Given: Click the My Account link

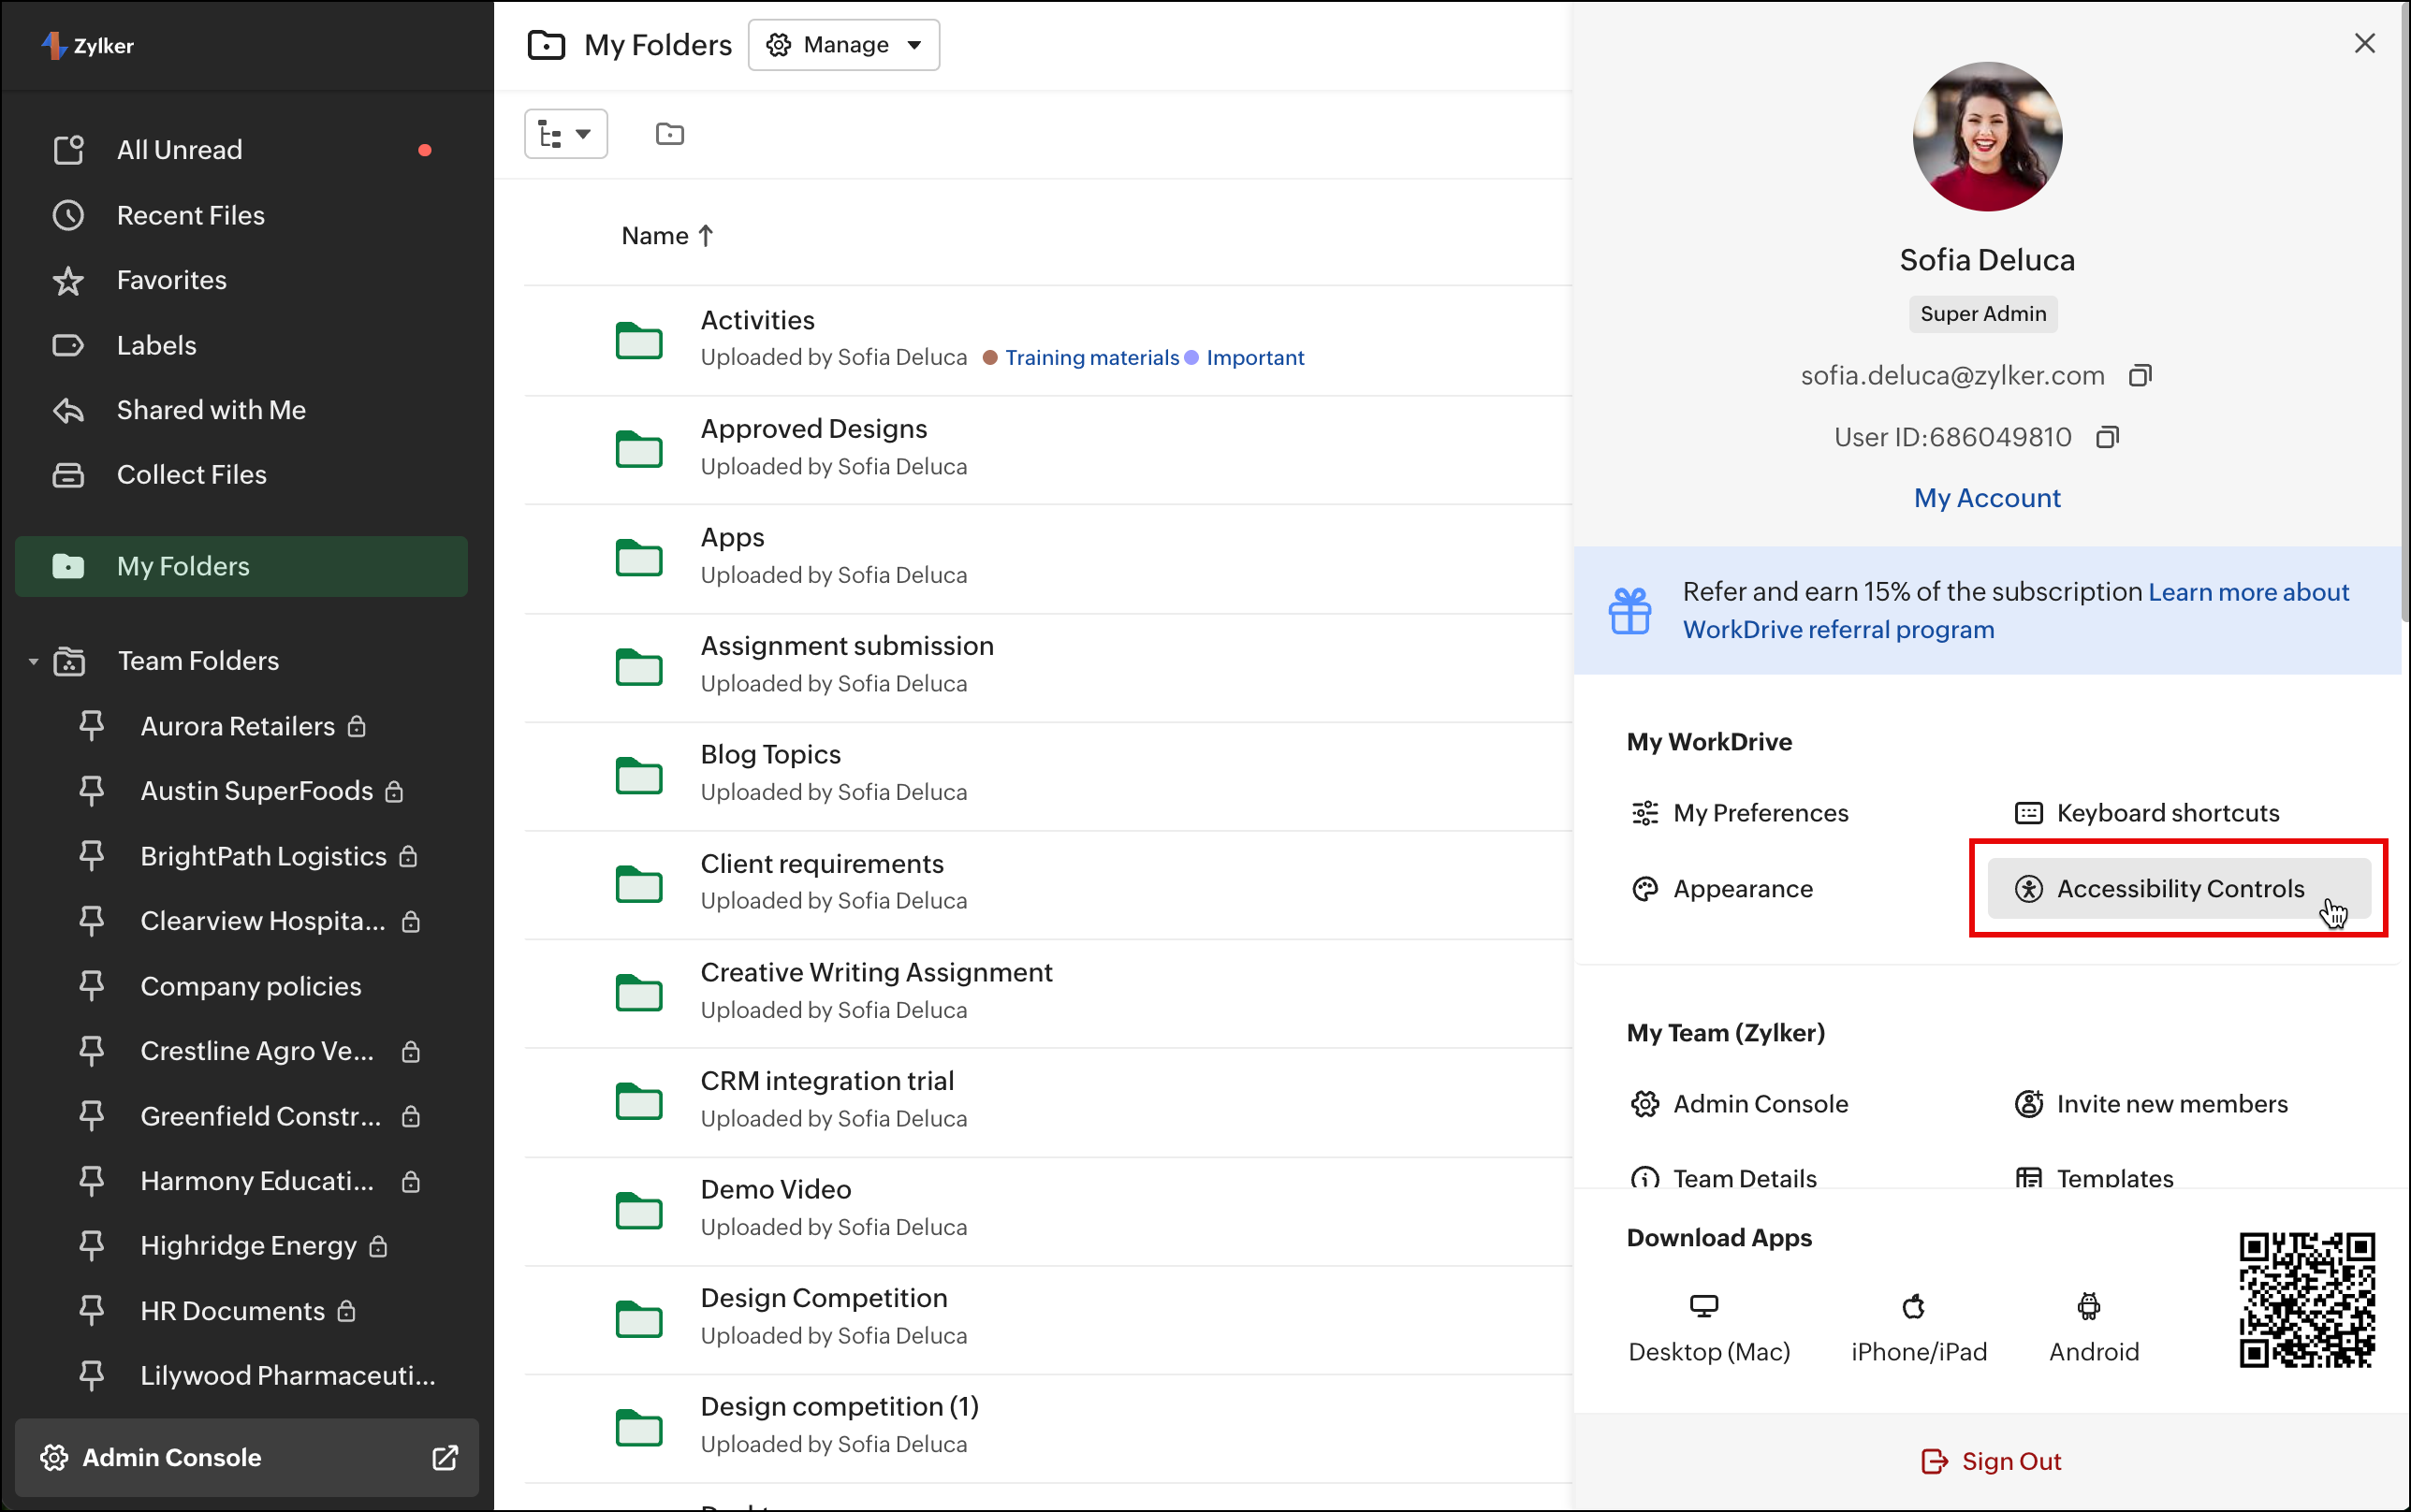Looking at the screenshot, I should (1986, 498).
